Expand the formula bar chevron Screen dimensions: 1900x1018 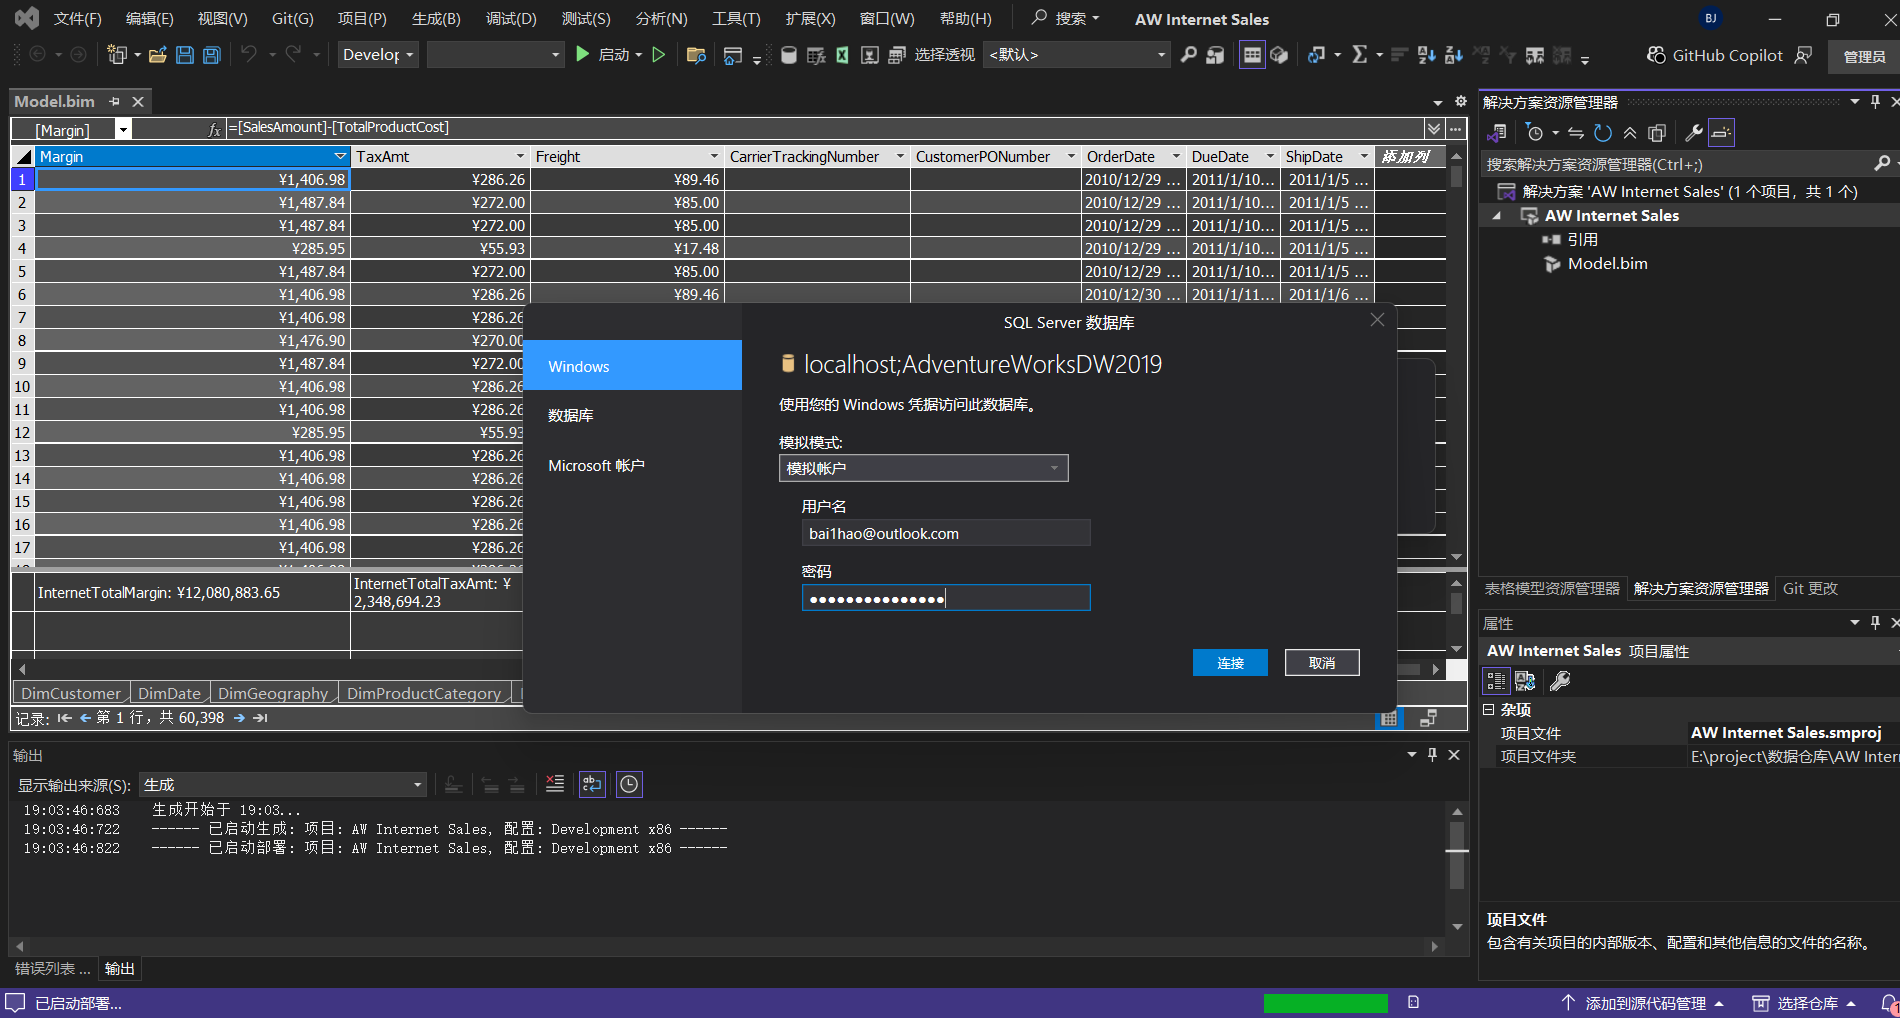[1434, 128]
